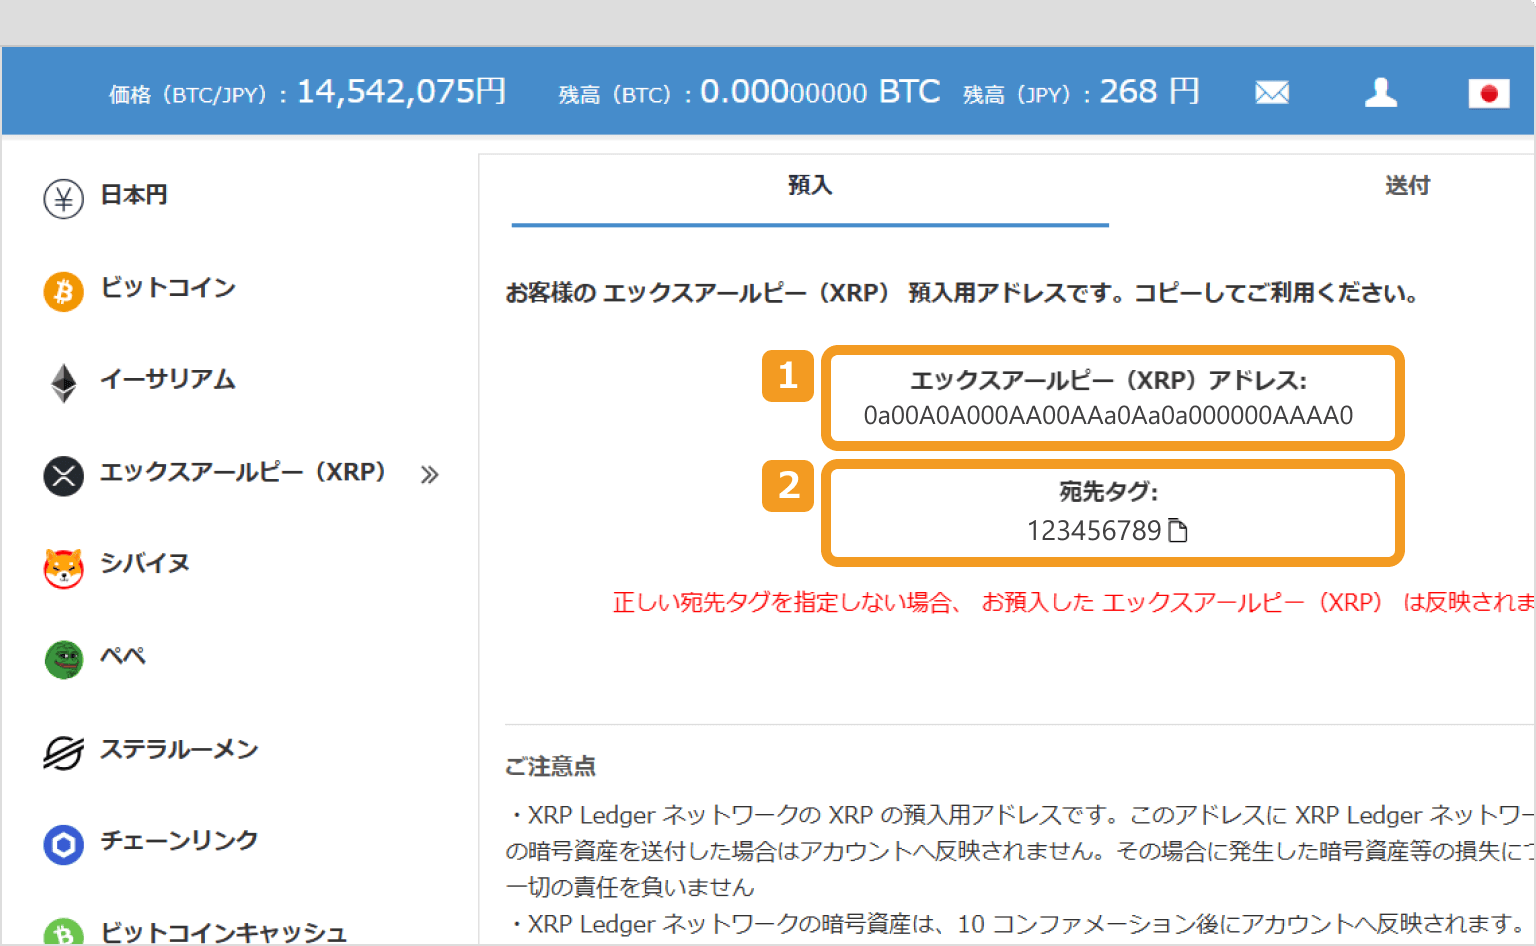Select the XRP address box

click(1112, 397)
